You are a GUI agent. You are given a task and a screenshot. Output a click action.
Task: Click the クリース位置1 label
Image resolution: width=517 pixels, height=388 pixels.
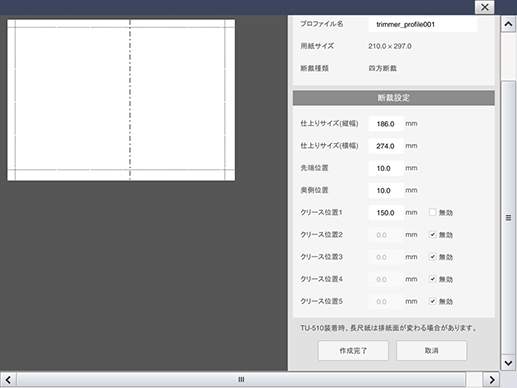click(x=321, y=213)
